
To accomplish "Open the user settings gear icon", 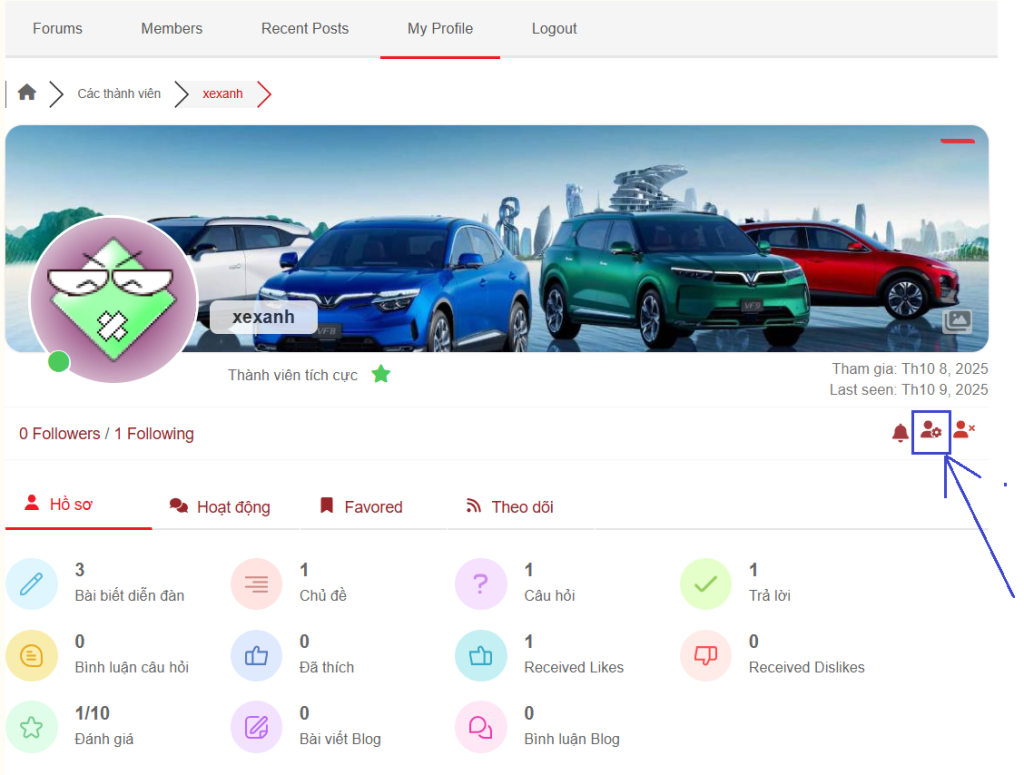I will tap(931, 431).
